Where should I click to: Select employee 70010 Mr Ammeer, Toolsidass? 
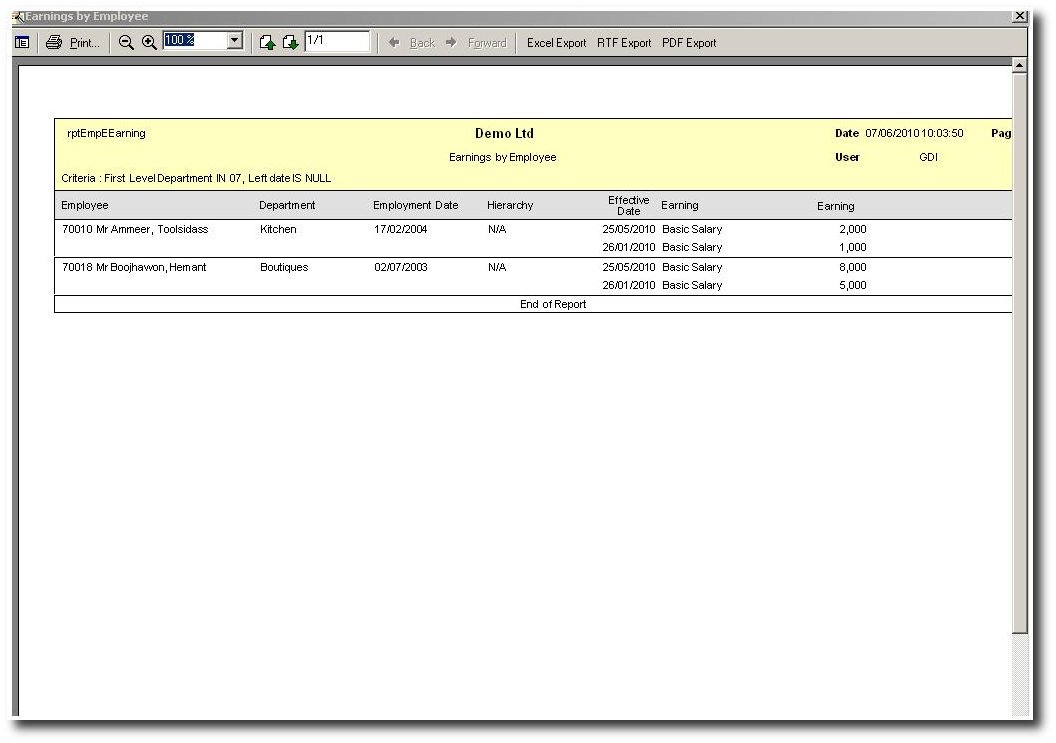135,230
